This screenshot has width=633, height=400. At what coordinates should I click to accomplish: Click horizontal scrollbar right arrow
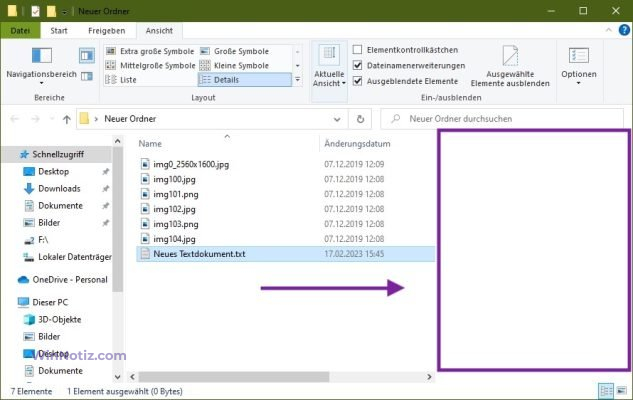429,377
